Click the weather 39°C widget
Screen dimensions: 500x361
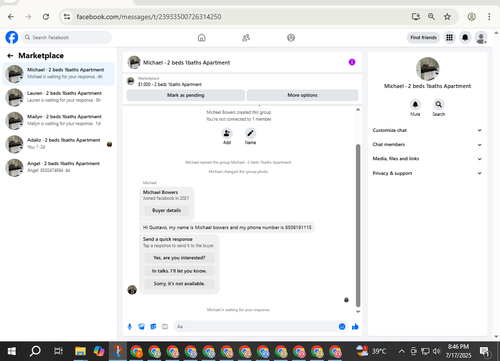click(372, 351)
